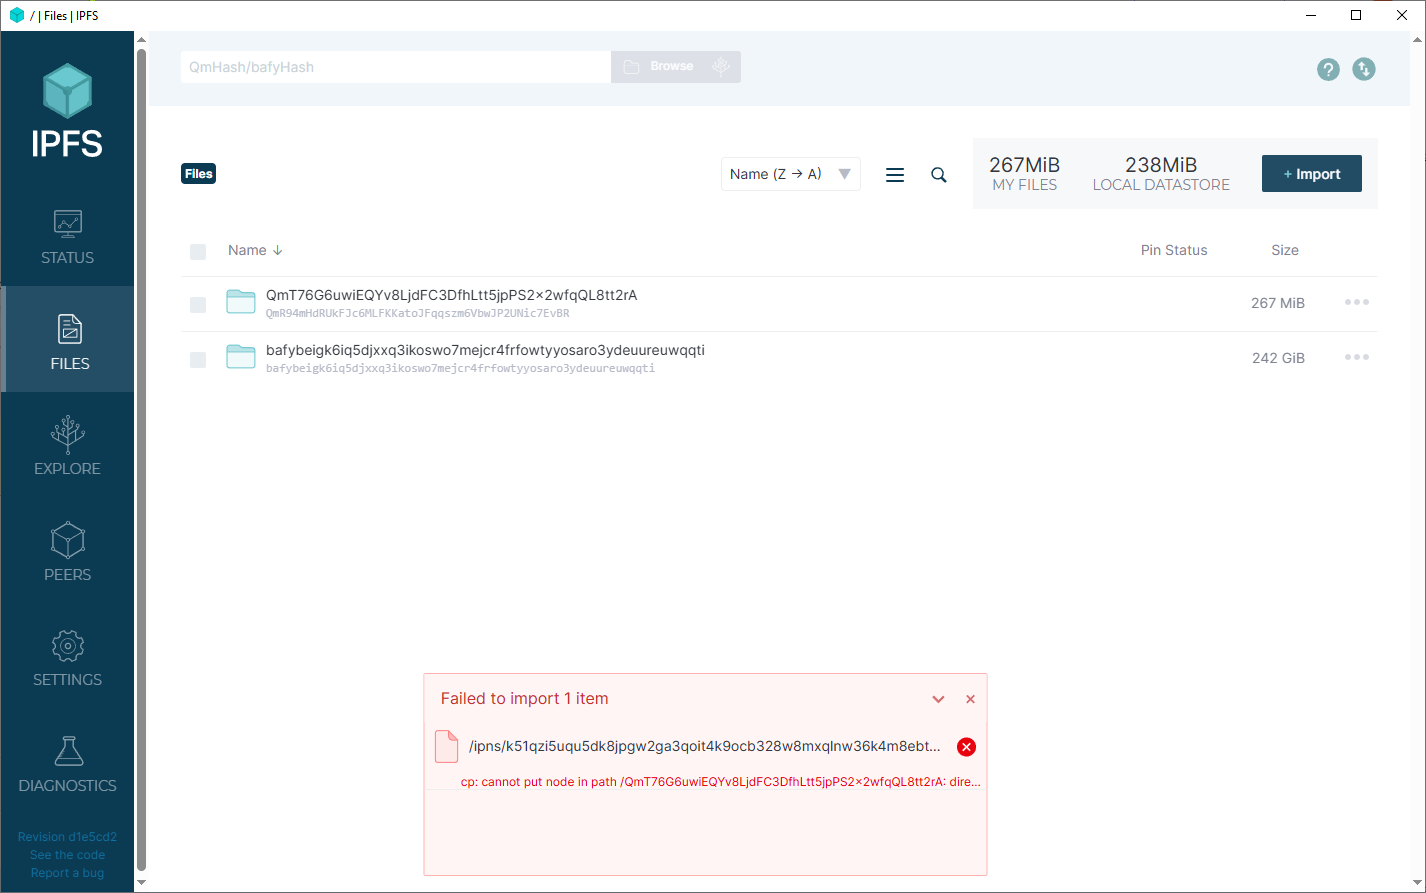Click the /ipns/k51qzi5uqu5dk8jpgw2ga3qoit4k9ocb328w8mxqlnw36k4m8ebt... path
Screen dimensions: 1426x893
pos(705,747)
